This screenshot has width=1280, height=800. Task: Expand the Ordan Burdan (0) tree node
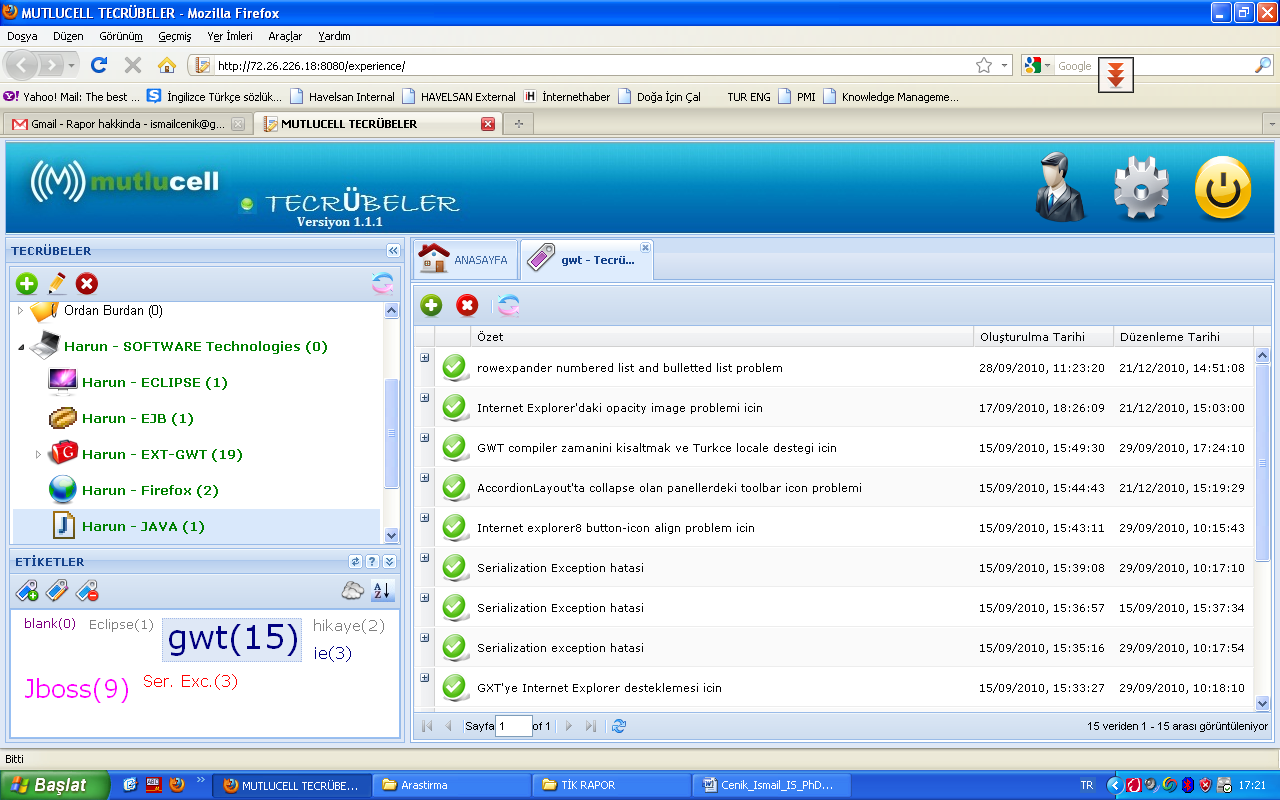20,311
